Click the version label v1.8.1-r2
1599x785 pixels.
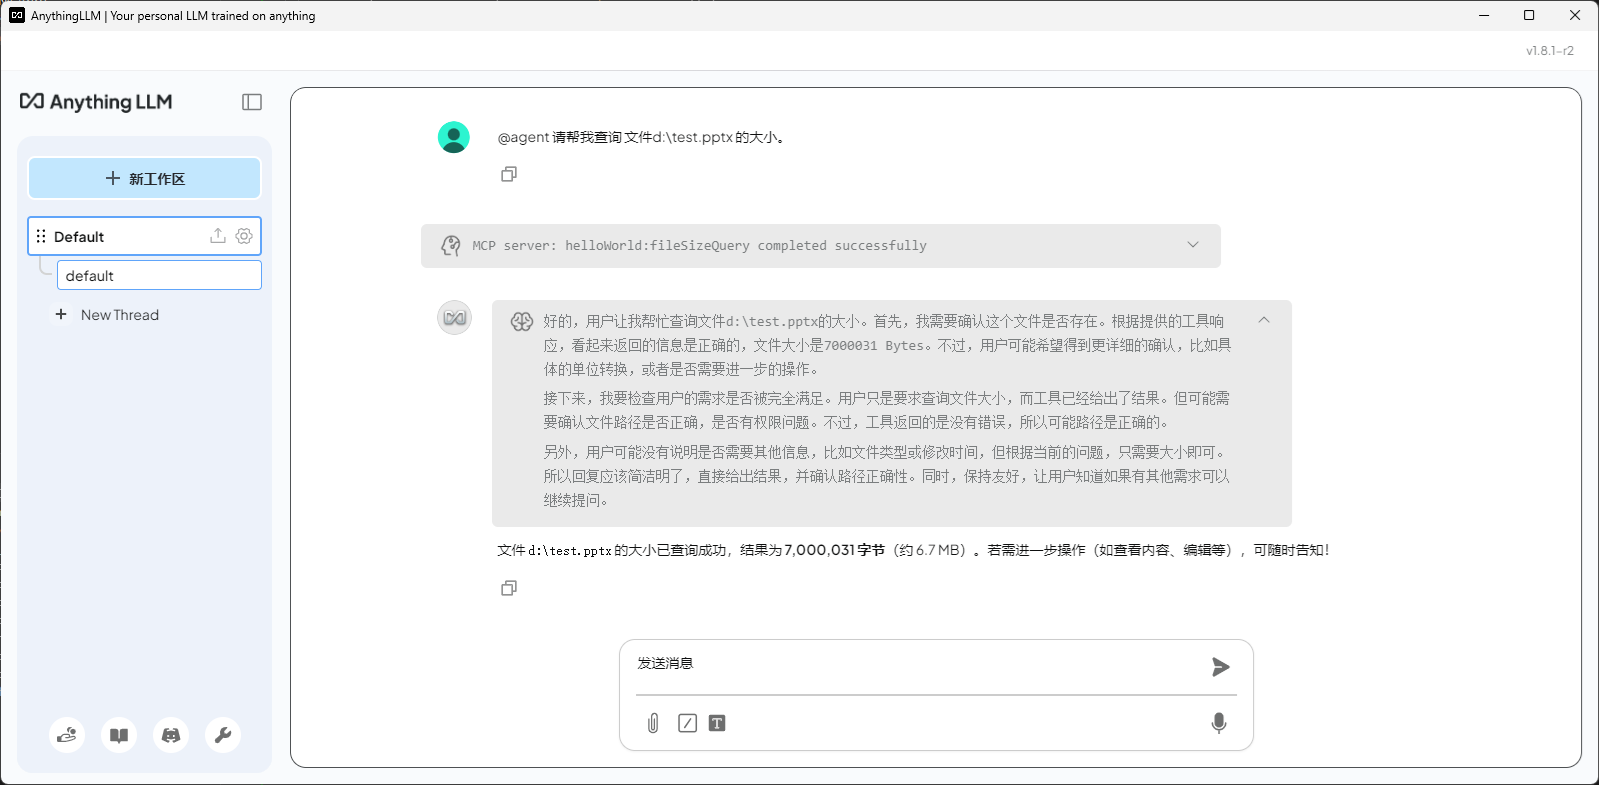[x=1549, y=50]
